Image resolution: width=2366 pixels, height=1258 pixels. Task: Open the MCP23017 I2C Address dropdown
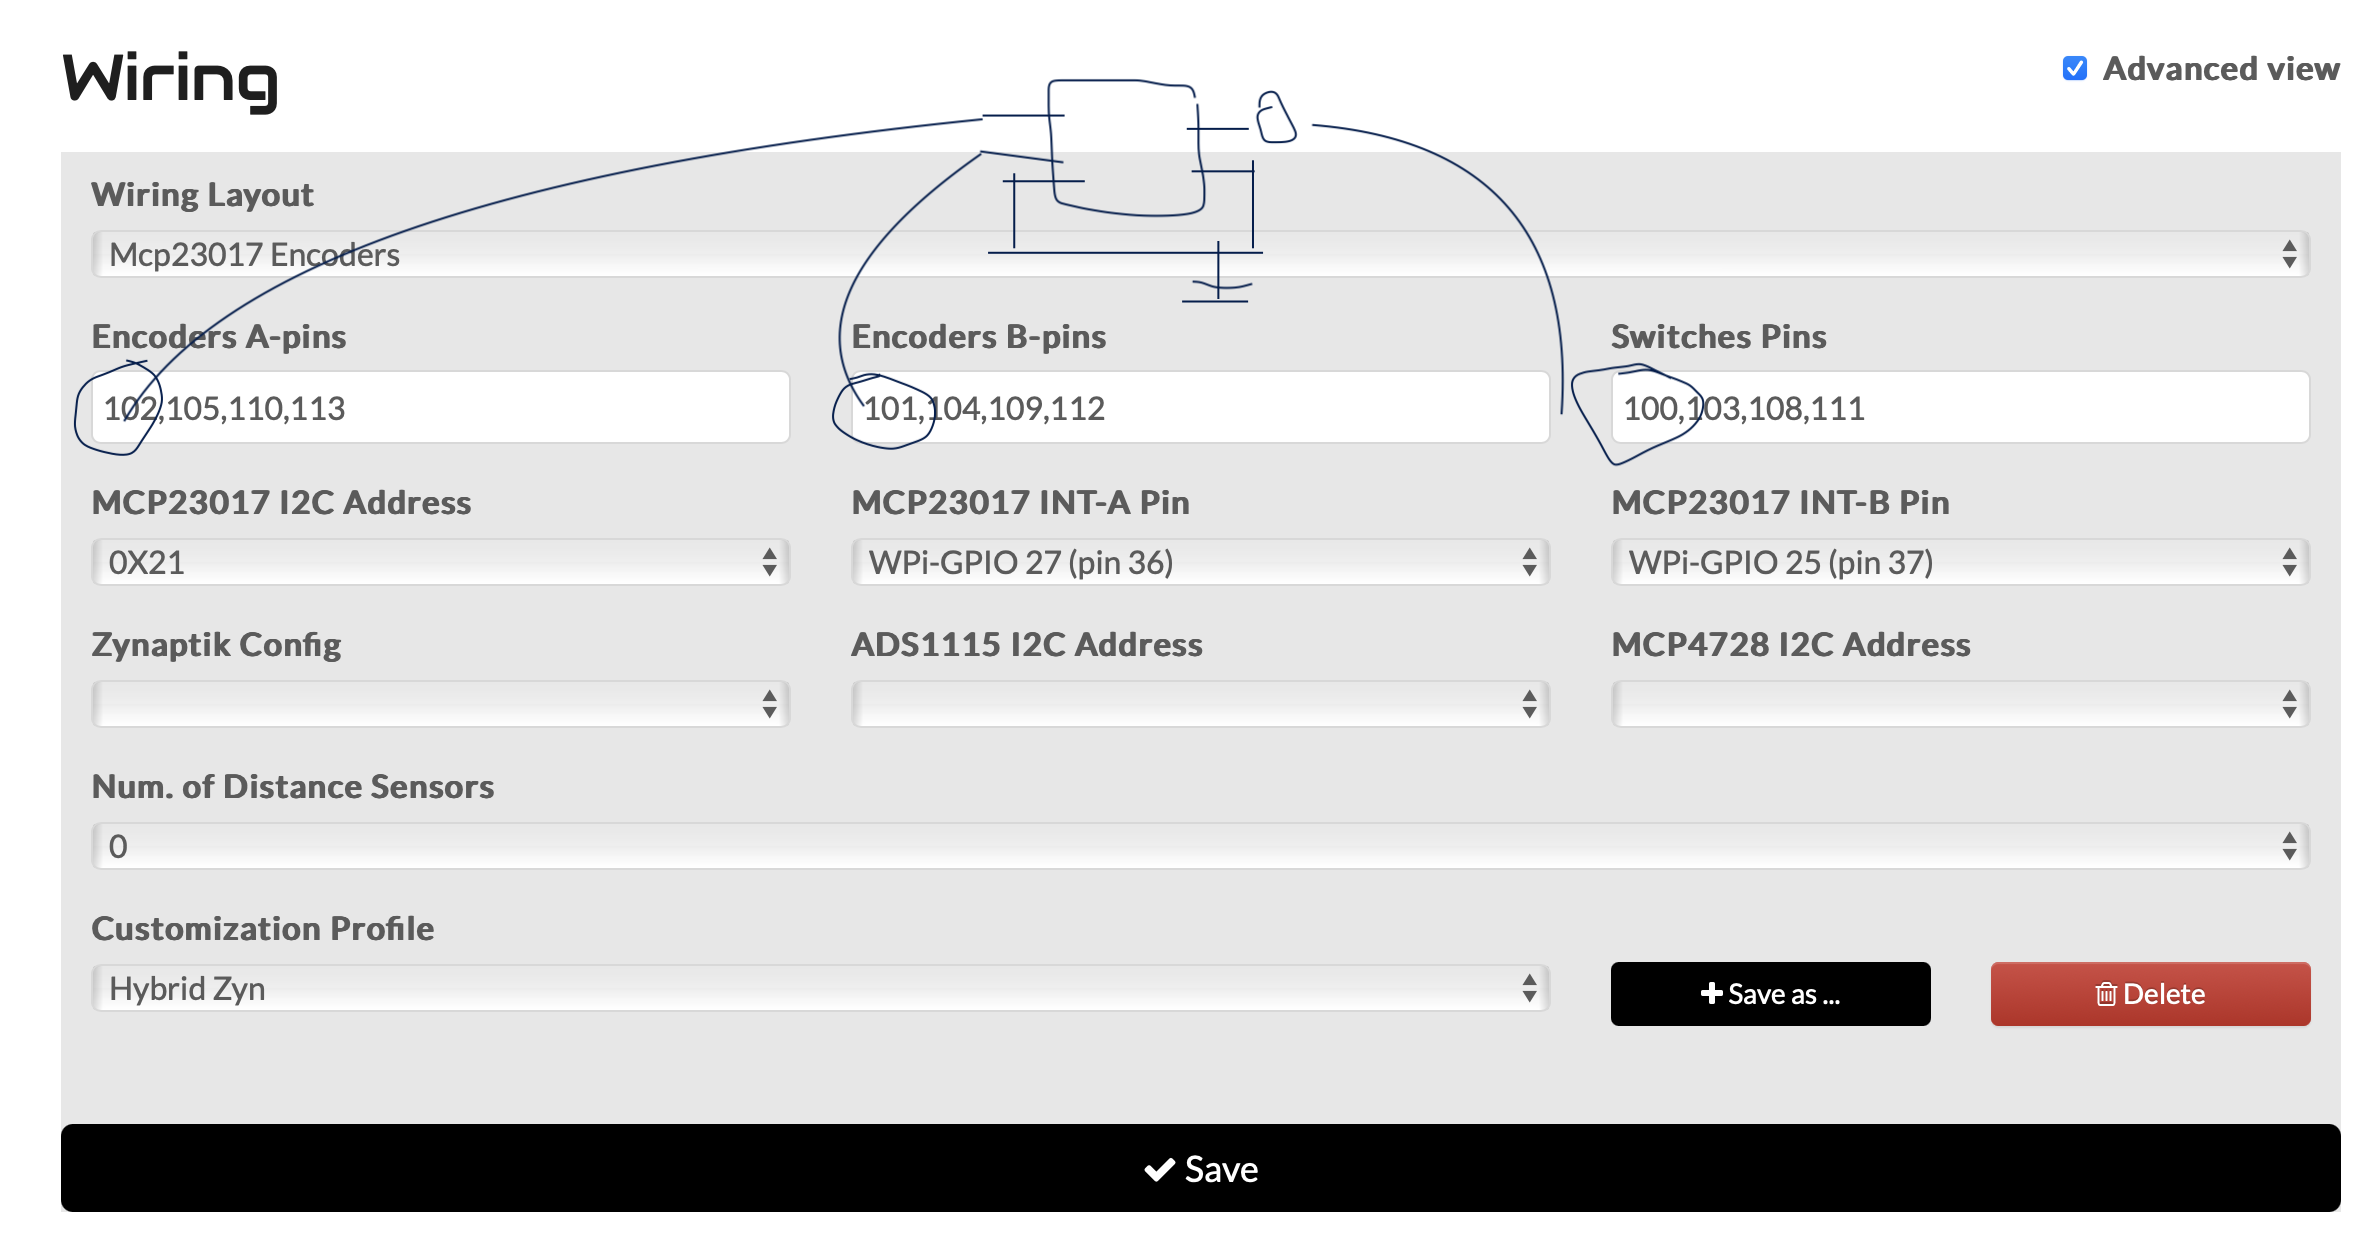coord(441,562)
